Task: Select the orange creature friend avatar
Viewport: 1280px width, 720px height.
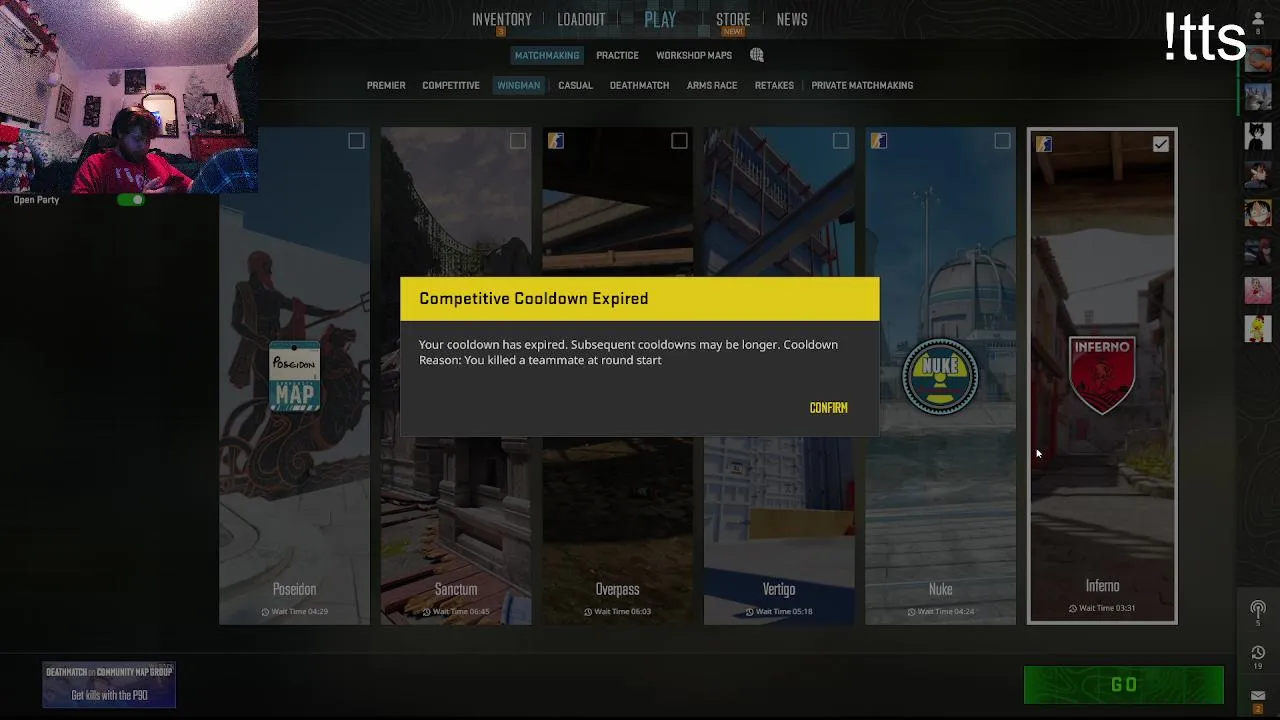Action: point(1258,59)
